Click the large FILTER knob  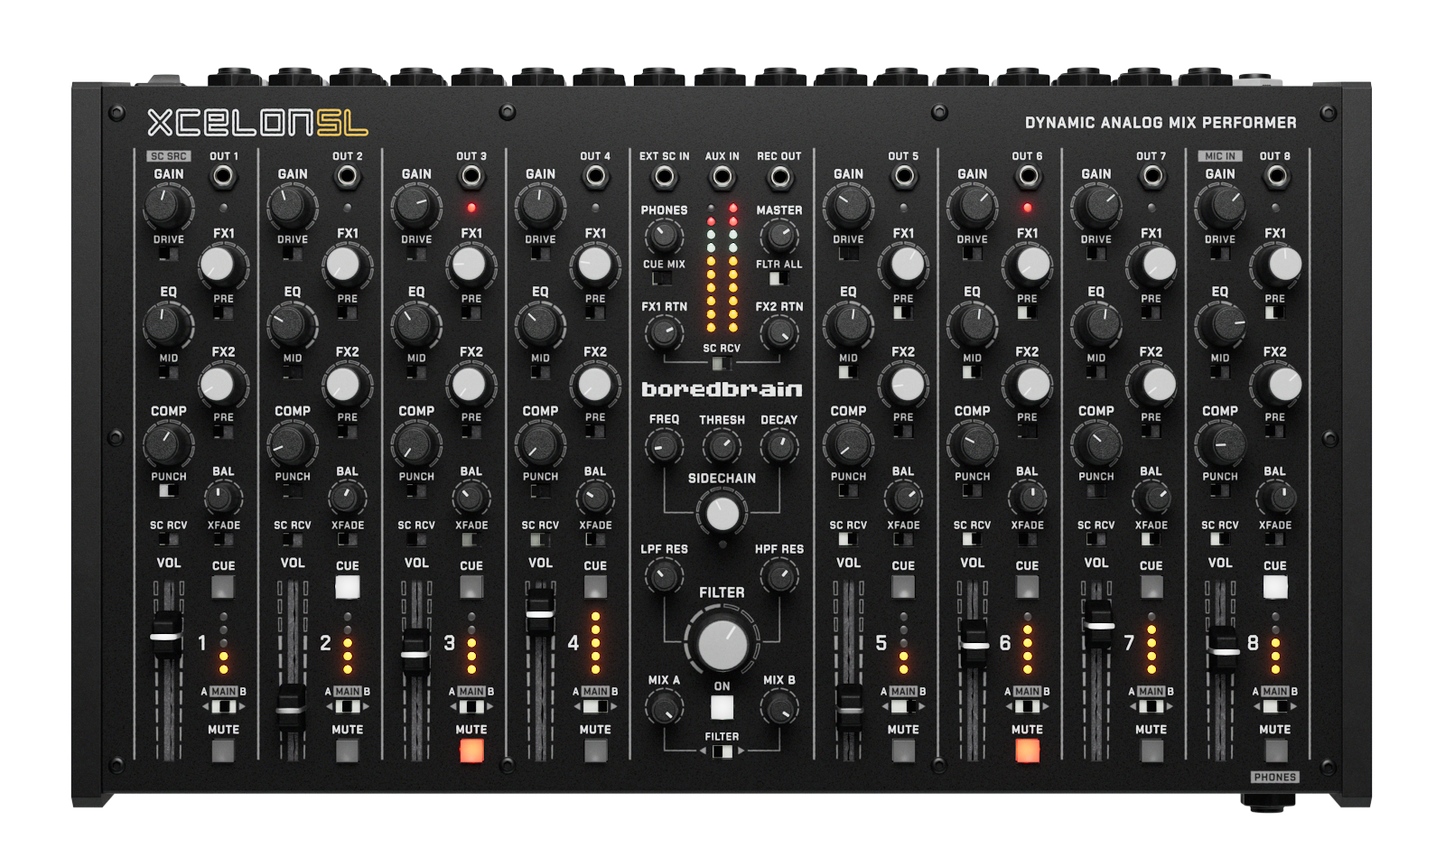[x=722, y=644]
